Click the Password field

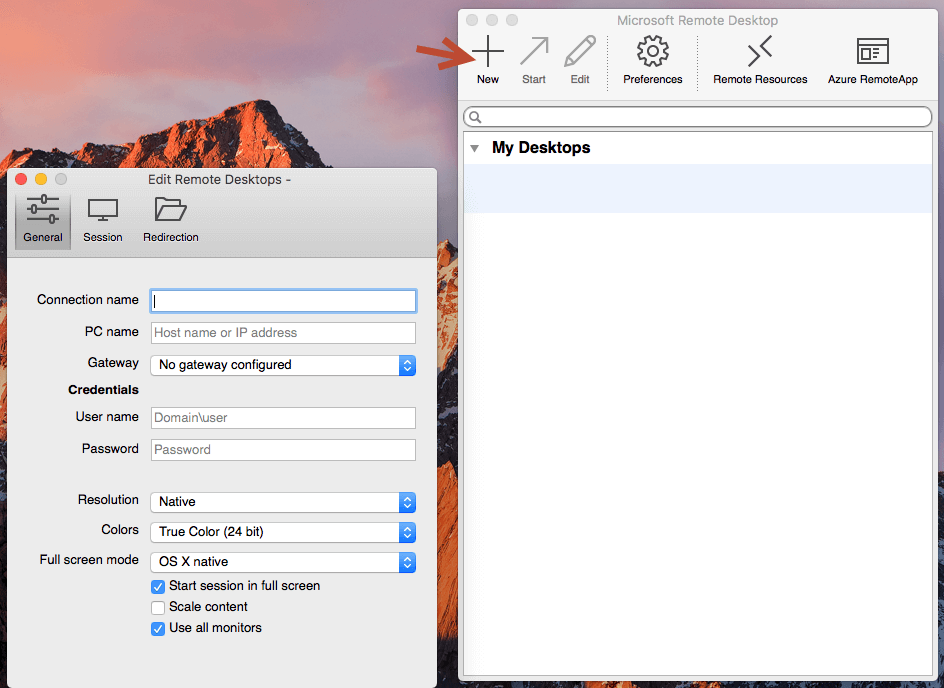tap(283, 450)
